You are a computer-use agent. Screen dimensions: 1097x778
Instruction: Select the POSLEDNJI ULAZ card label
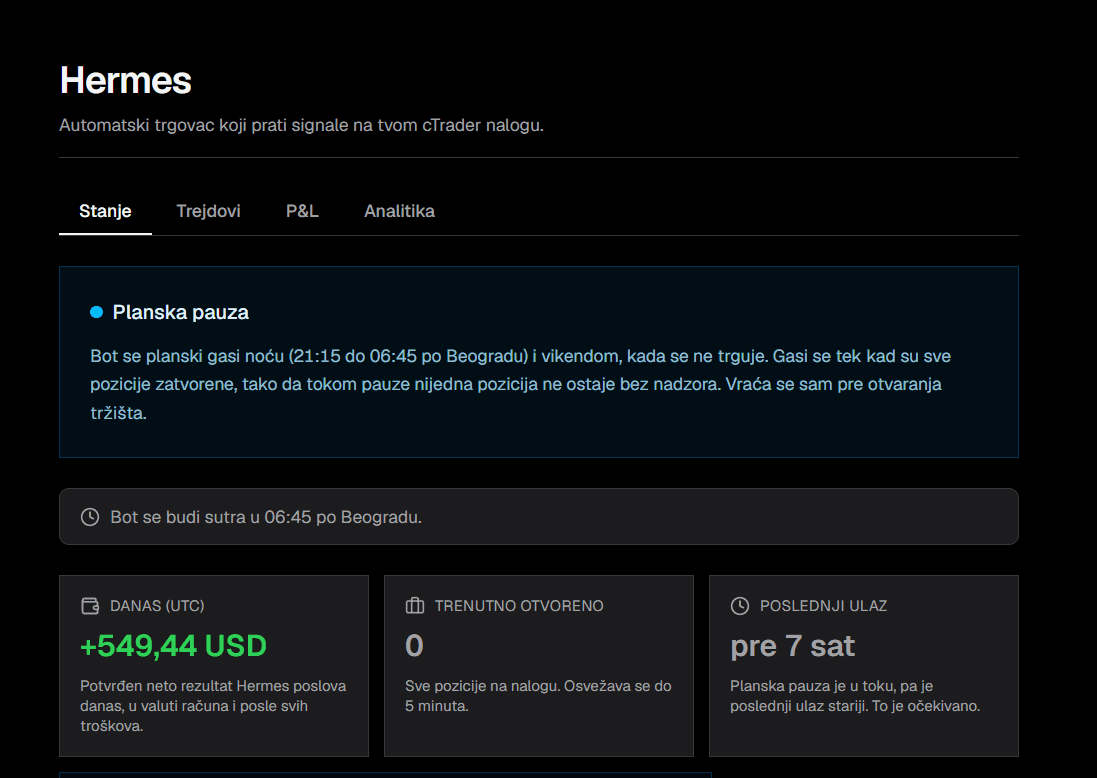pyautogui.click(x=823, y=606)
